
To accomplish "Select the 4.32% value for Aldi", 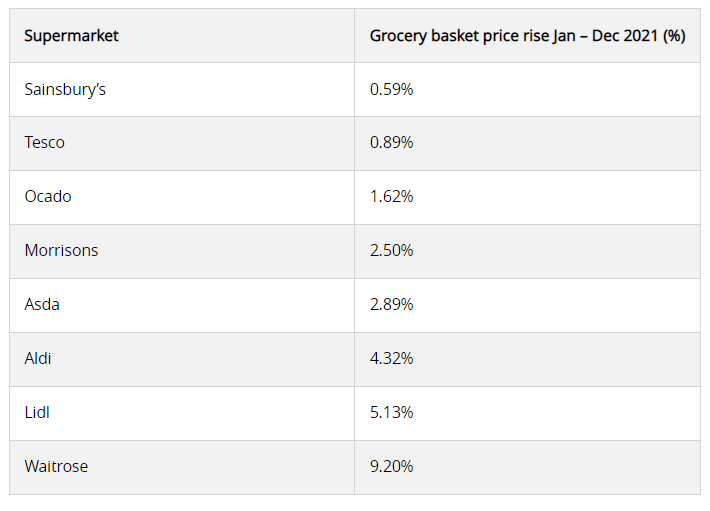I will click(x=391, y=358).
